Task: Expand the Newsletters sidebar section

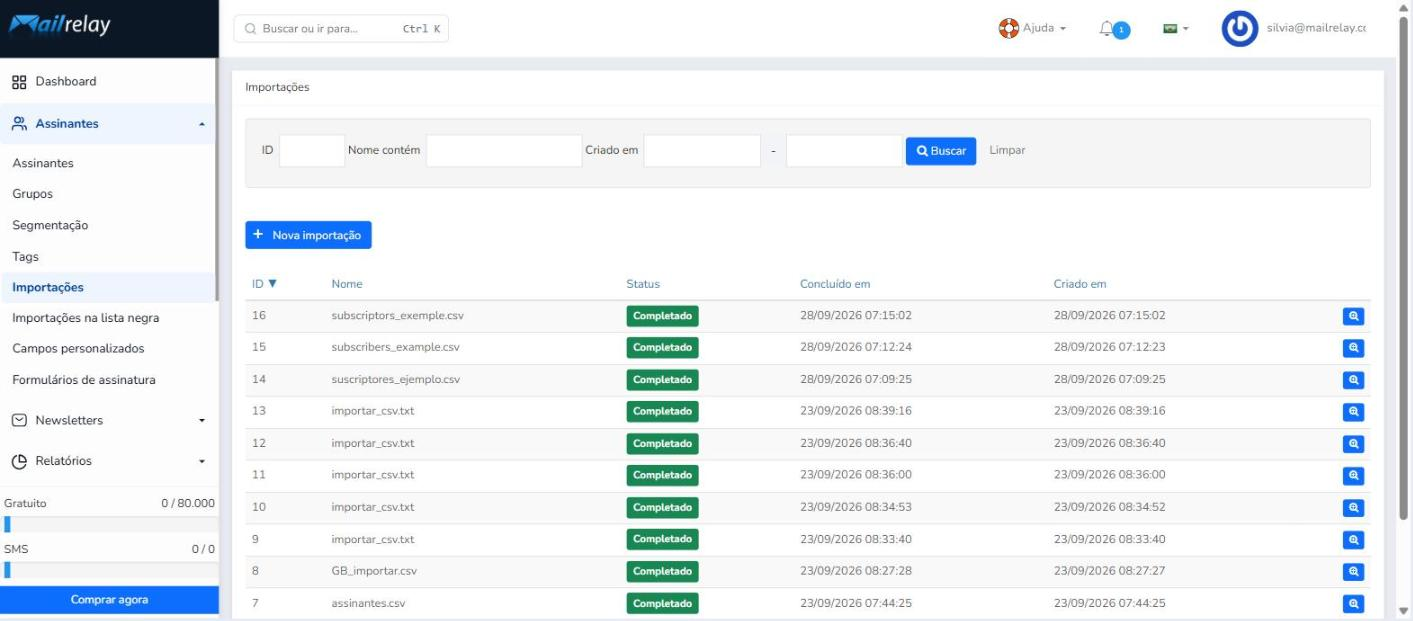Action: tap(108, 420)
